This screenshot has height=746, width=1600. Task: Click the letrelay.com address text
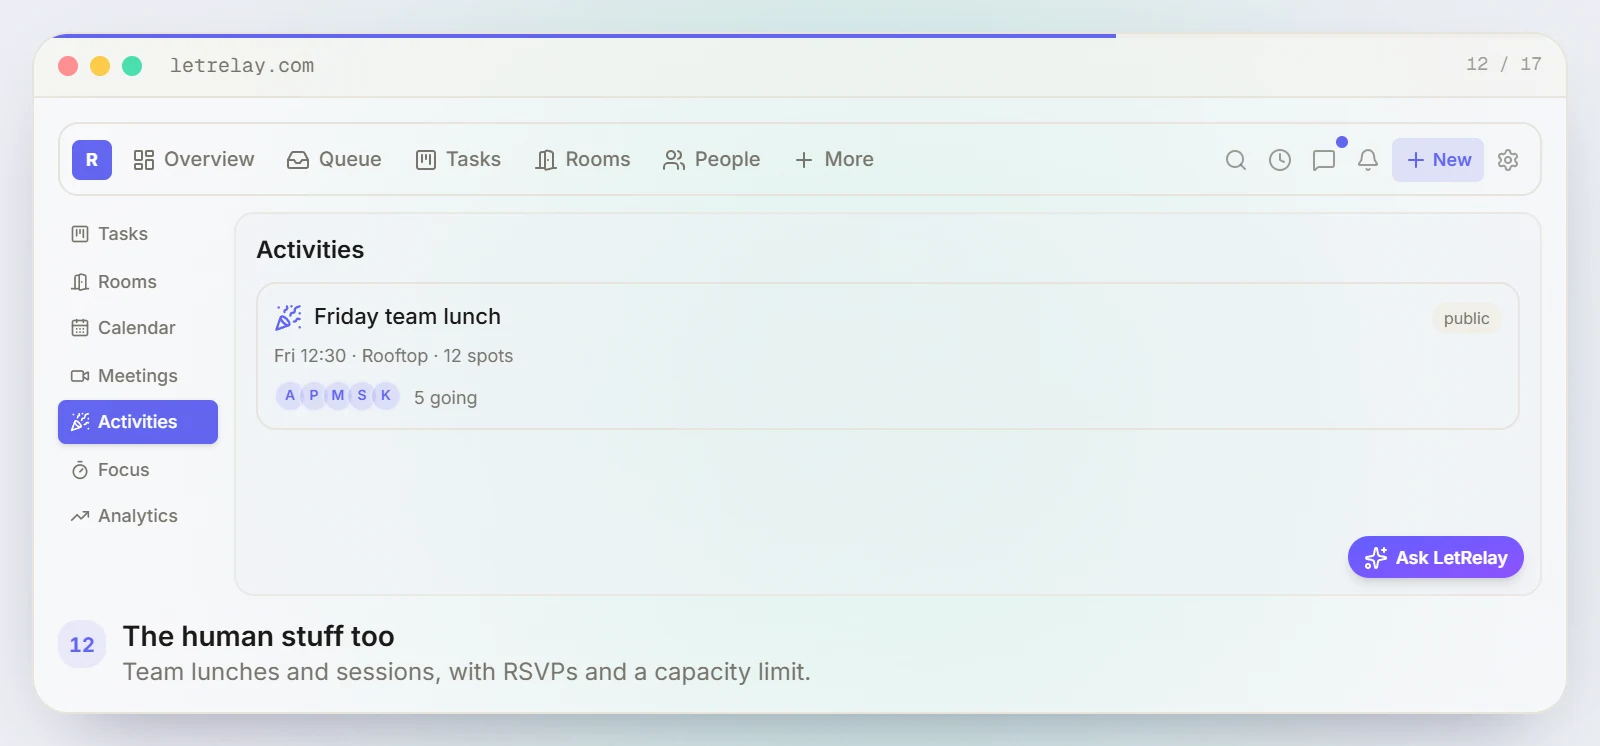click(x=242, y=66)
